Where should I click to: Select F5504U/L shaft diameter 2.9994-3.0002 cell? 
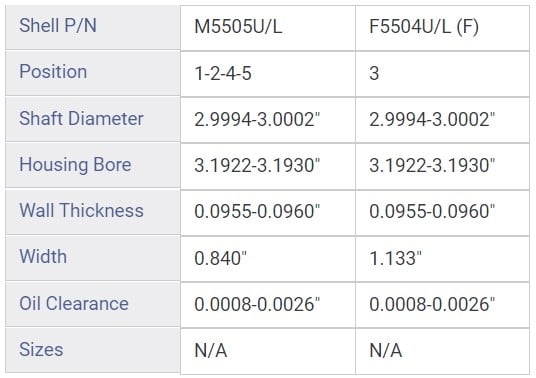(x=442, y=120)
